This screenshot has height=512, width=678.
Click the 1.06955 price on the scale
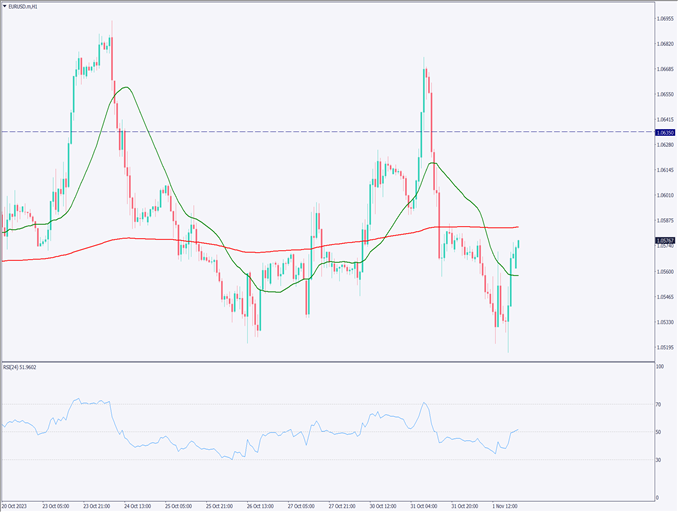[664, 19]
